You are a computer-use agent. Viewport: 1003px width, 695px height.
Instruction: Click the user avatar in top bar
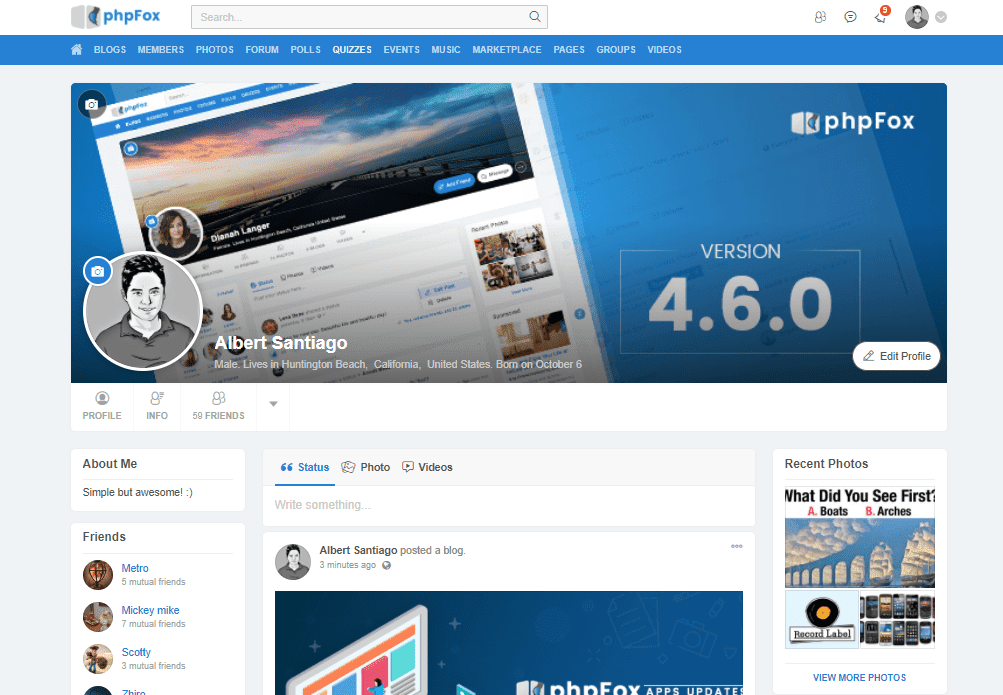coord(916,17)
